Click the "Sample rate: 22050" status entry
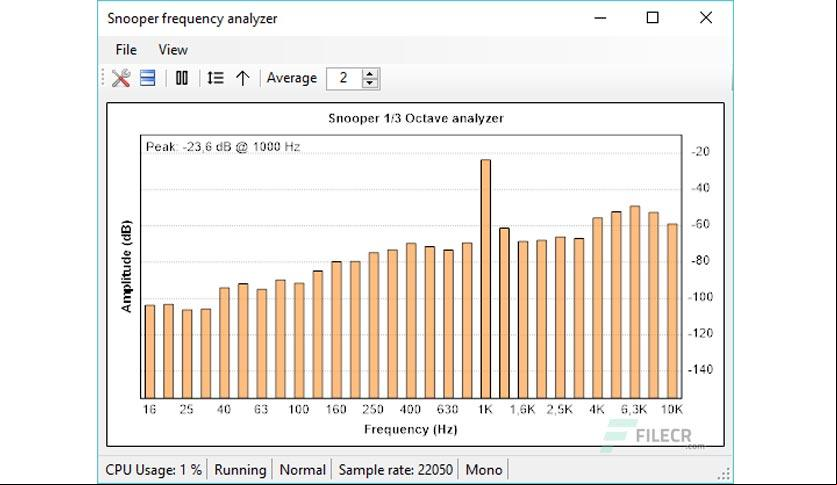Screen dimensions: 837x485 (396, 470)
